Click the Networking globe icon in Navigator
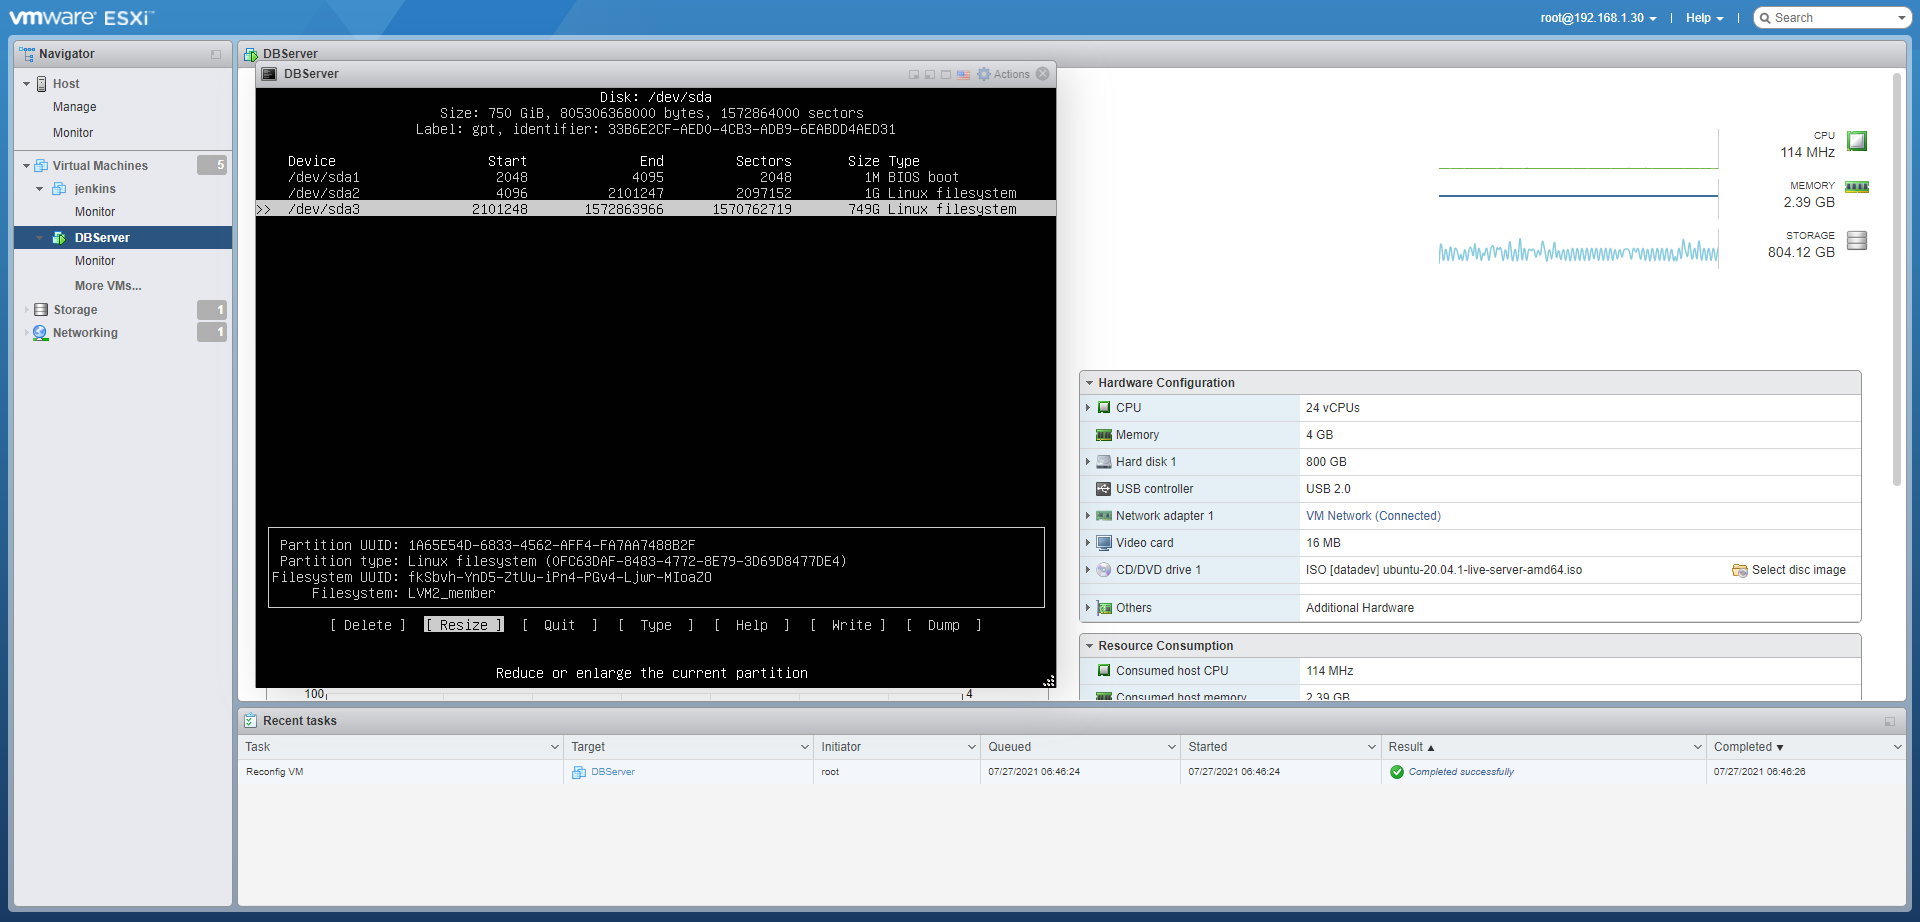The width and height of the screenshot is (1920, 922). click(41, 333)
